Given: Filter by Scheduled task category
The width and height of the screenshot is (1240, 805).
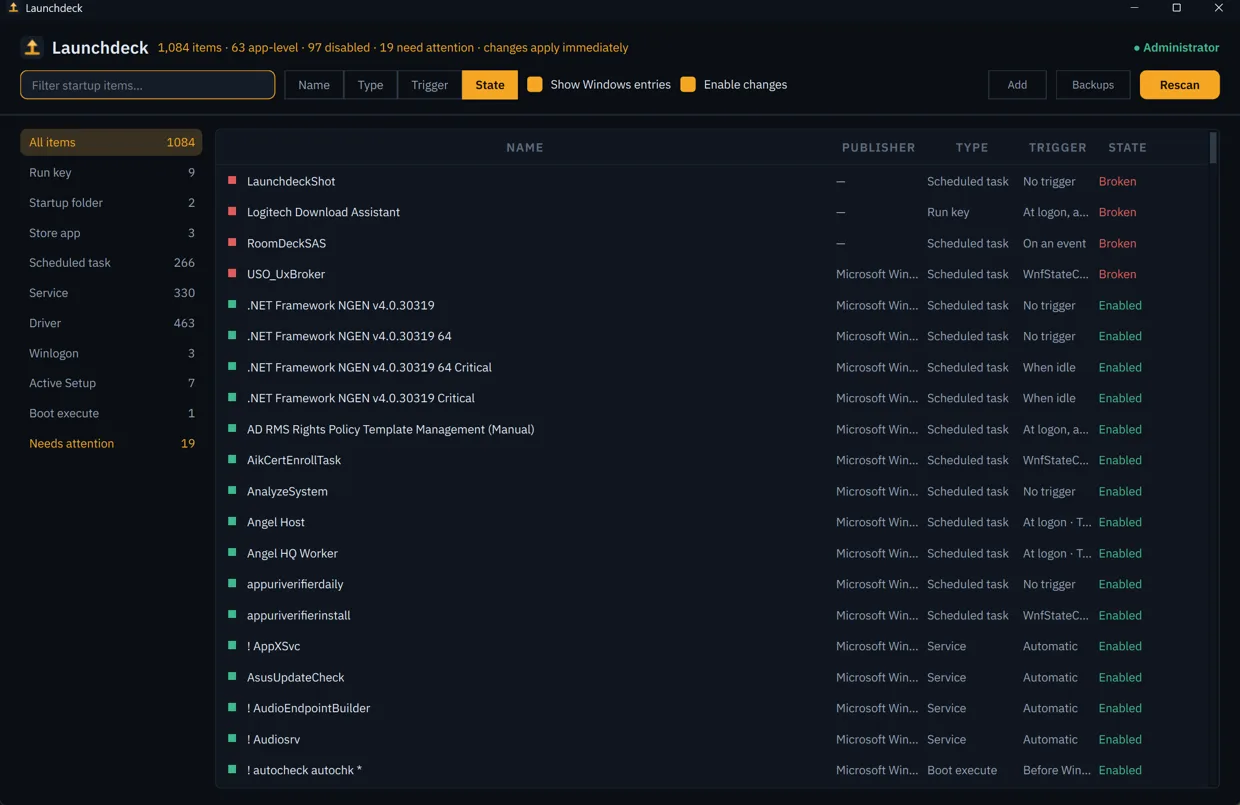Looking at the screenshot, I should pos(111,263).
